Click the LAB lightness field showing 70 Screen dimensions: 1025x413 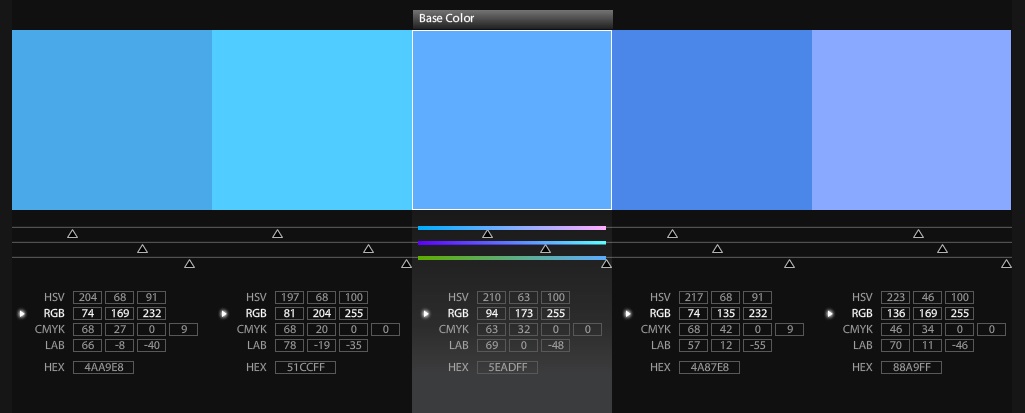tap(893, 346)
